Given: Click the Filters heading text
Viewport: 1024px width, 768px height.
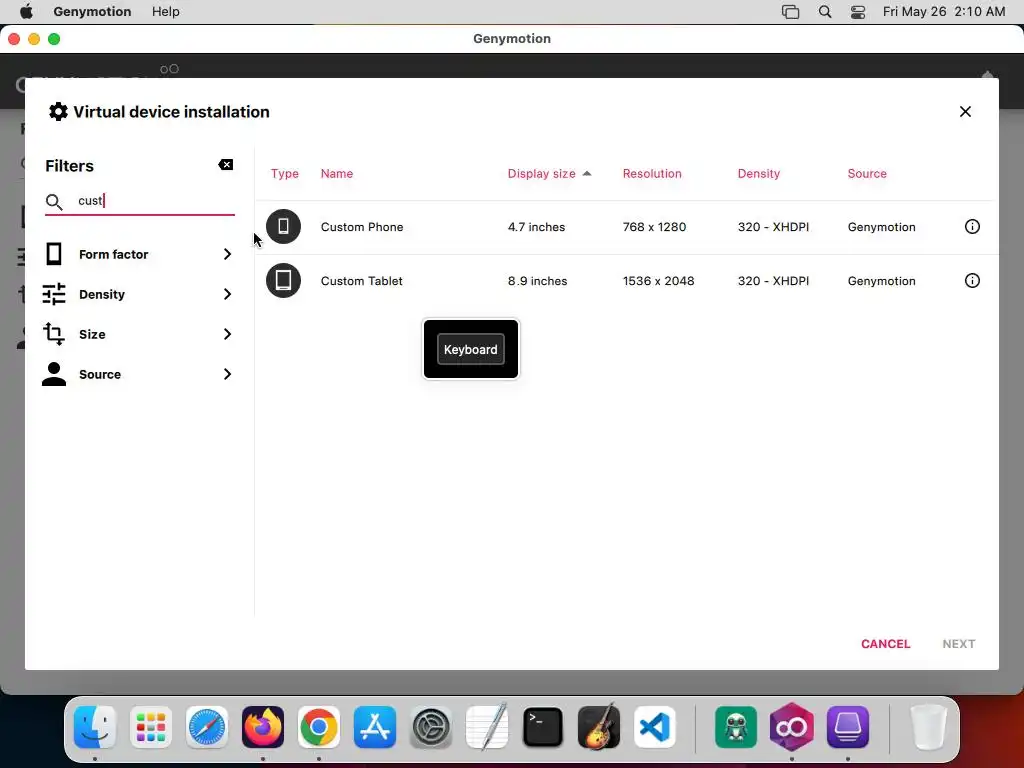Looking at the screenshot, I should click(69, 166).
